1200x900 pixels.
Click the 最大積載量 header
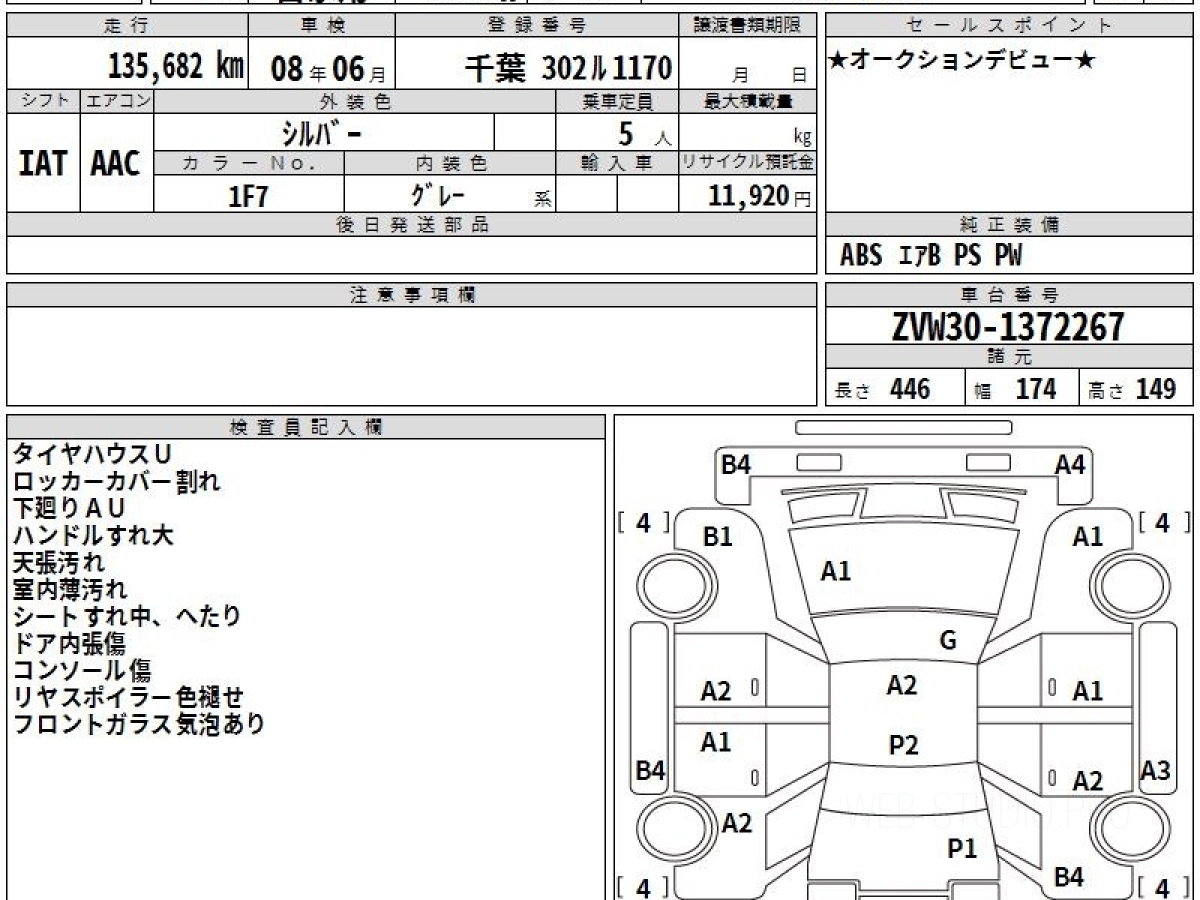pos(748,101)
